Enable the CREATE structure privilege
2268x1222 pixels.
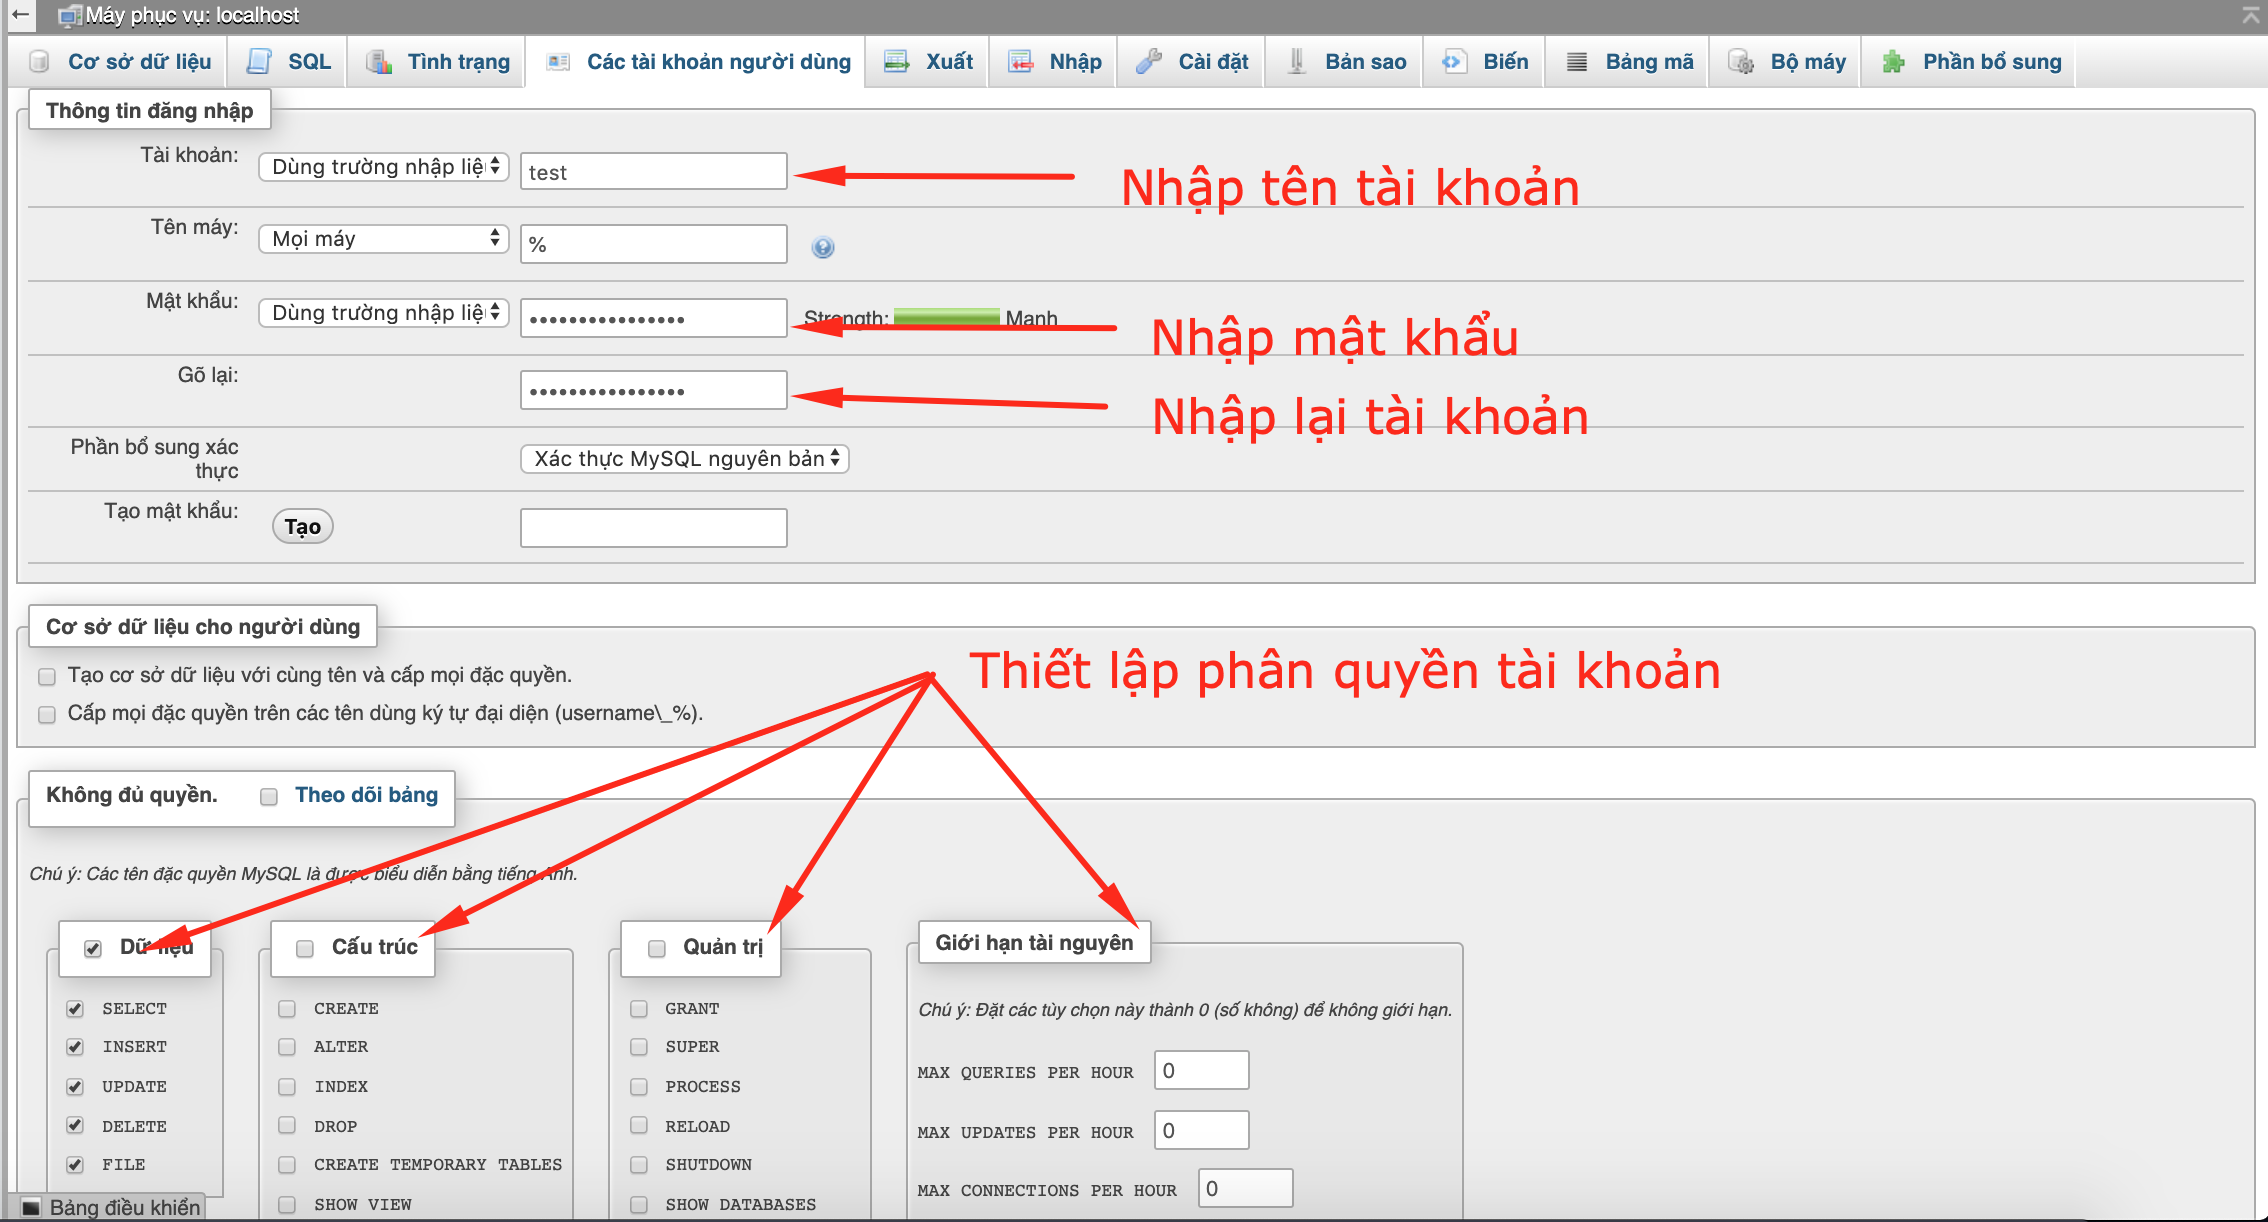coord(287,1008)
